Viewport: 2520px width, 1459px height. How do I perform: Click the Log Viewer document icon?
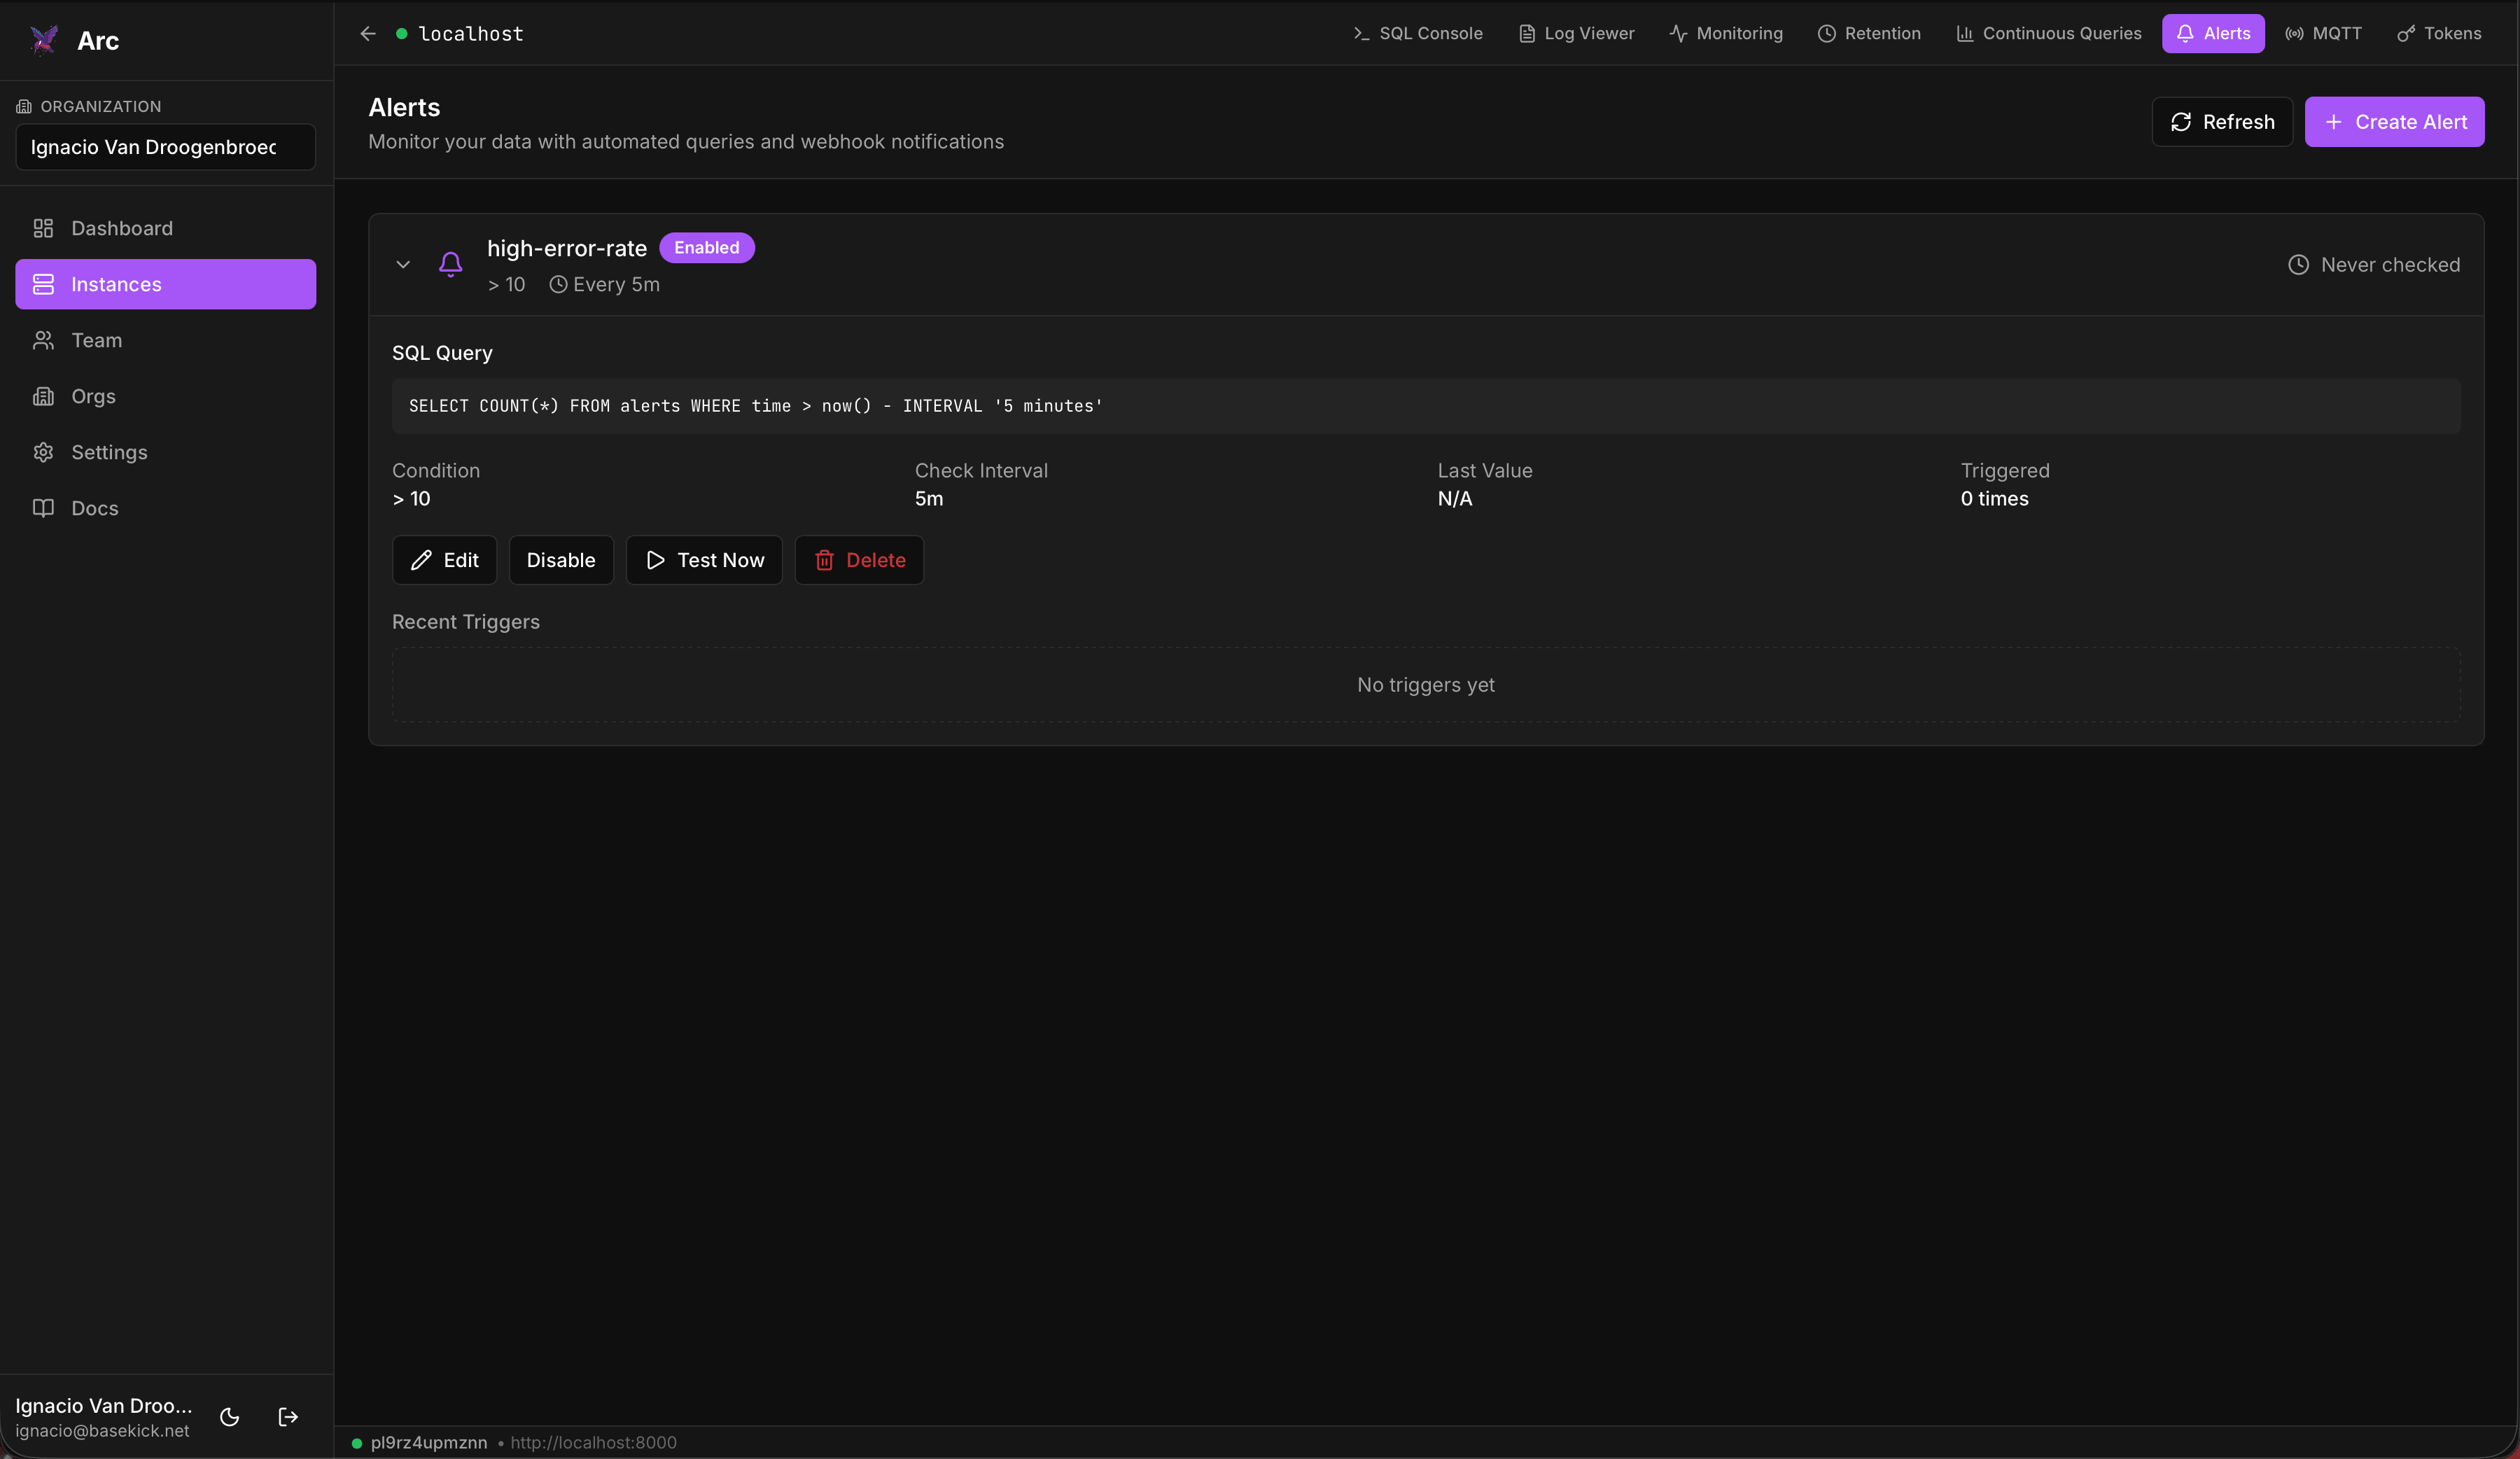pyautogui.click(x=1526, y=34)
